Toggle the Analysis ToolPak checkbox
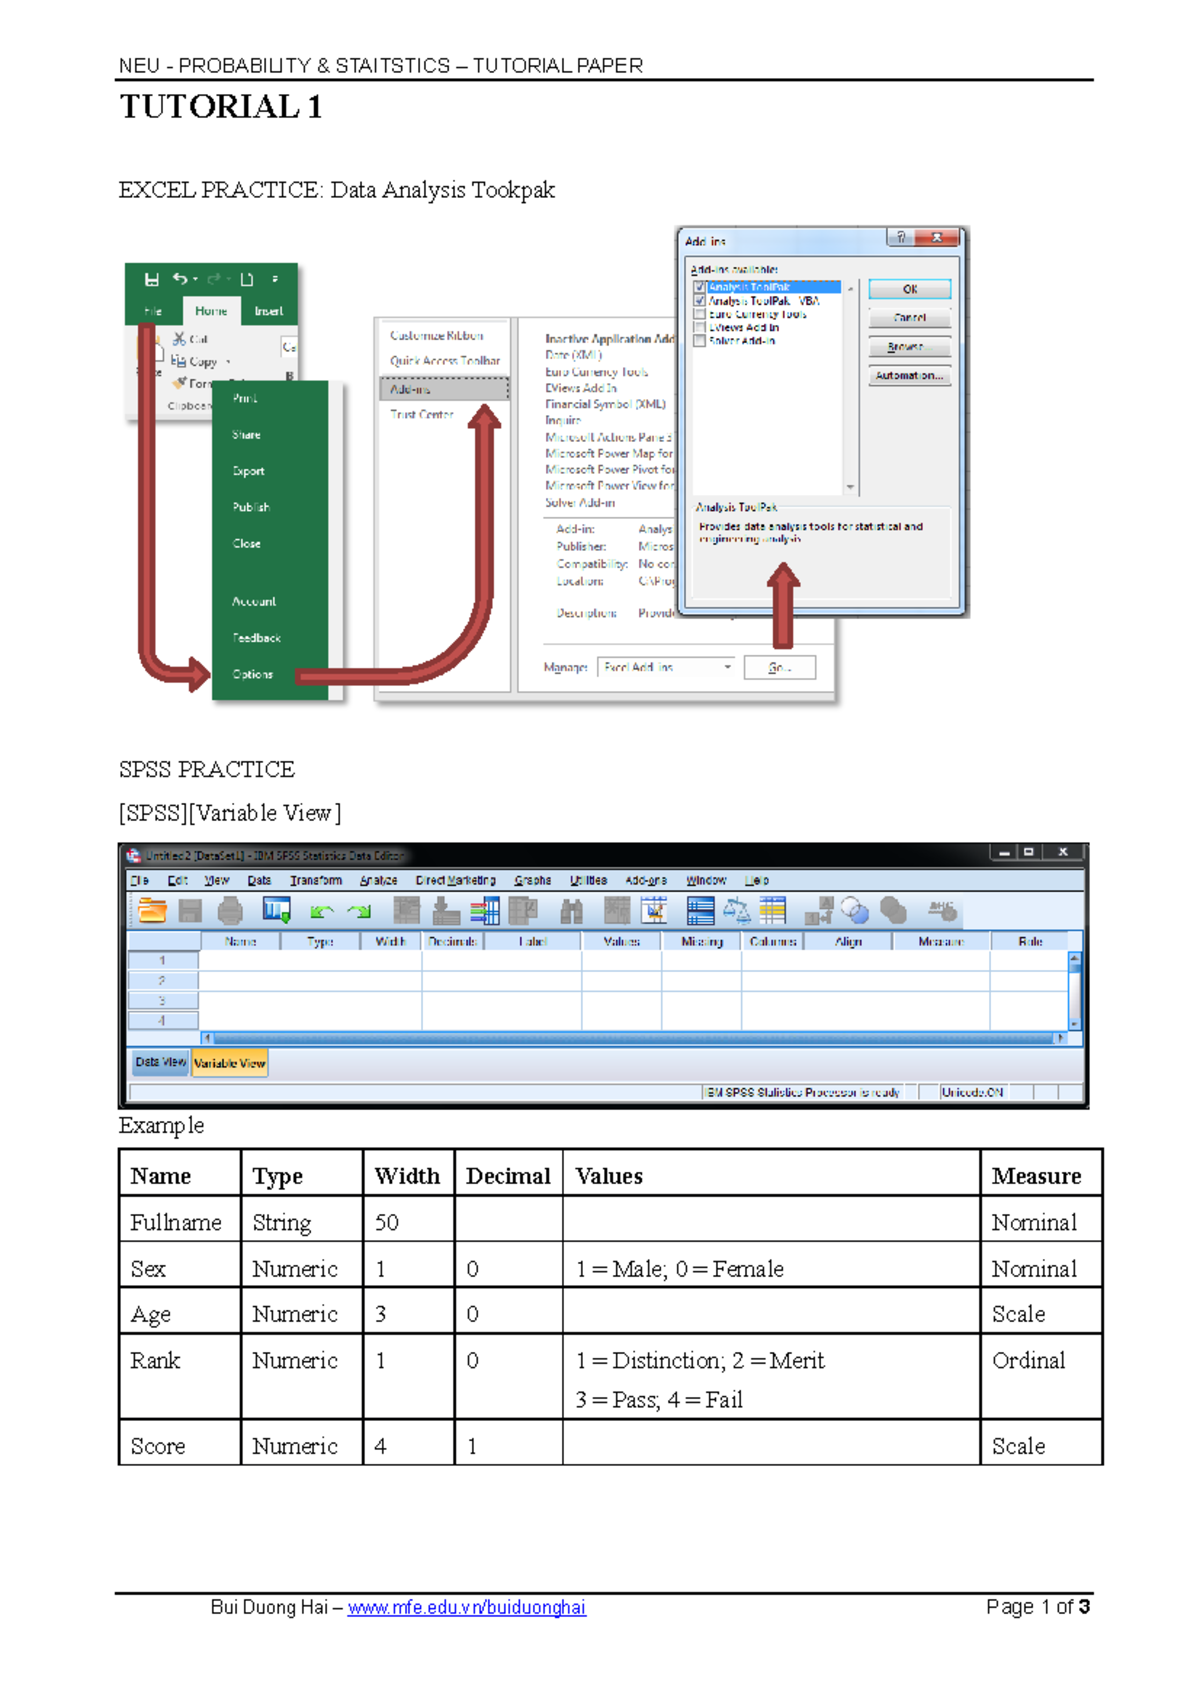This screenshot has width=1200, height=1698. (700, 287)
